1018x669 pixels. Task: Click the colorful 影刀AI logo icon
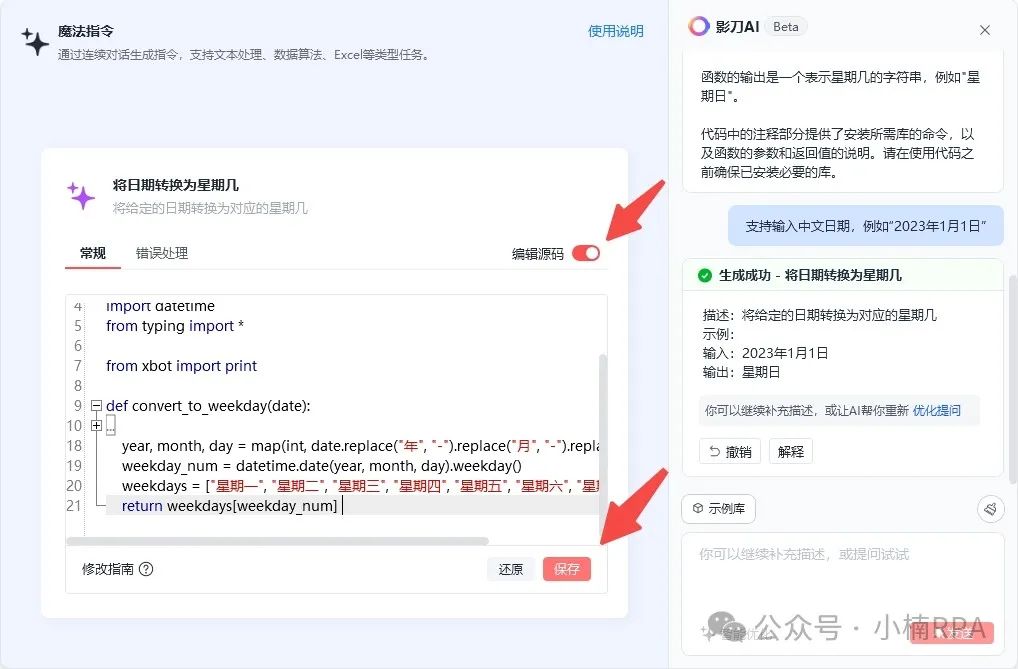tap(699, 27)
